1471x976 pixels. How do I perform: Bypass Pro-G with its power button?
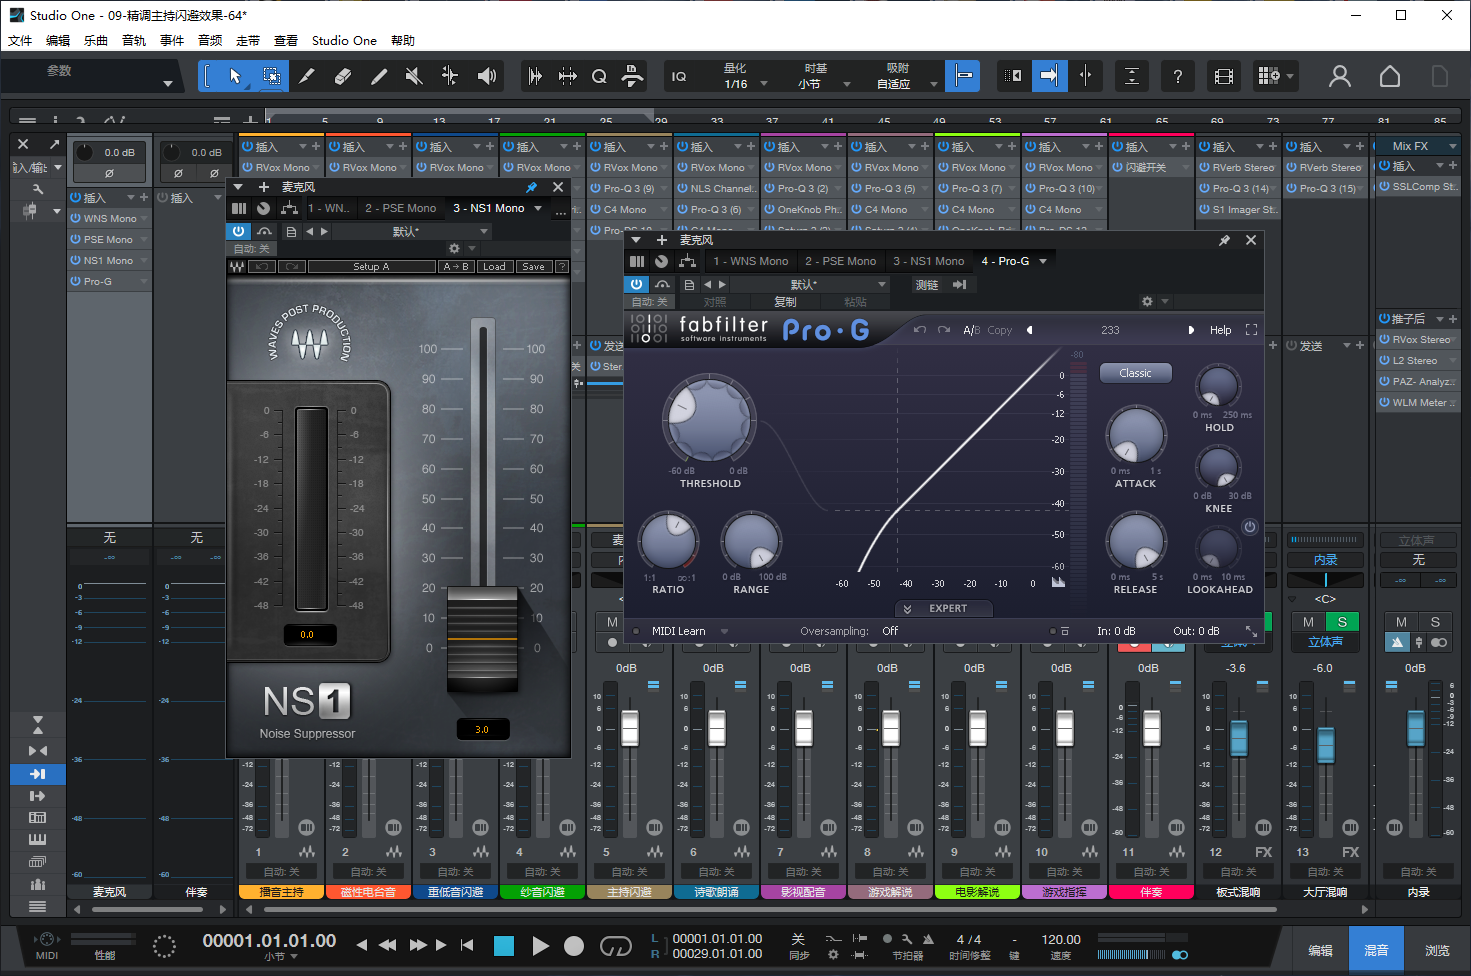pos(636,285)
